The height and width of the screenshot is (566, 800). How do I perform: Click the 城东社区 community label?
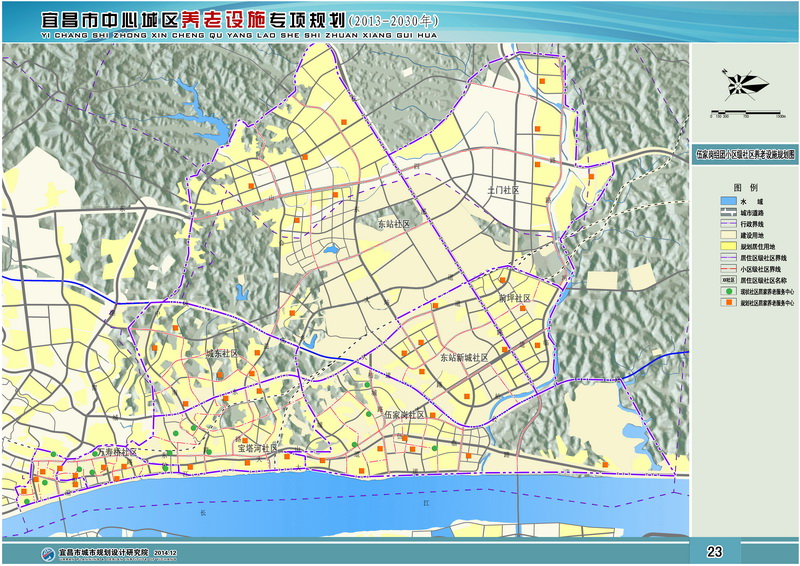(221, 354)
